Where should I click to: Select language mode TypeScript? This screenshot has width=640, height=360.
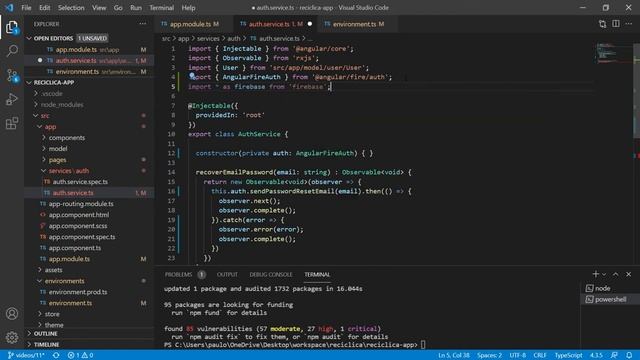coord(568,355)
